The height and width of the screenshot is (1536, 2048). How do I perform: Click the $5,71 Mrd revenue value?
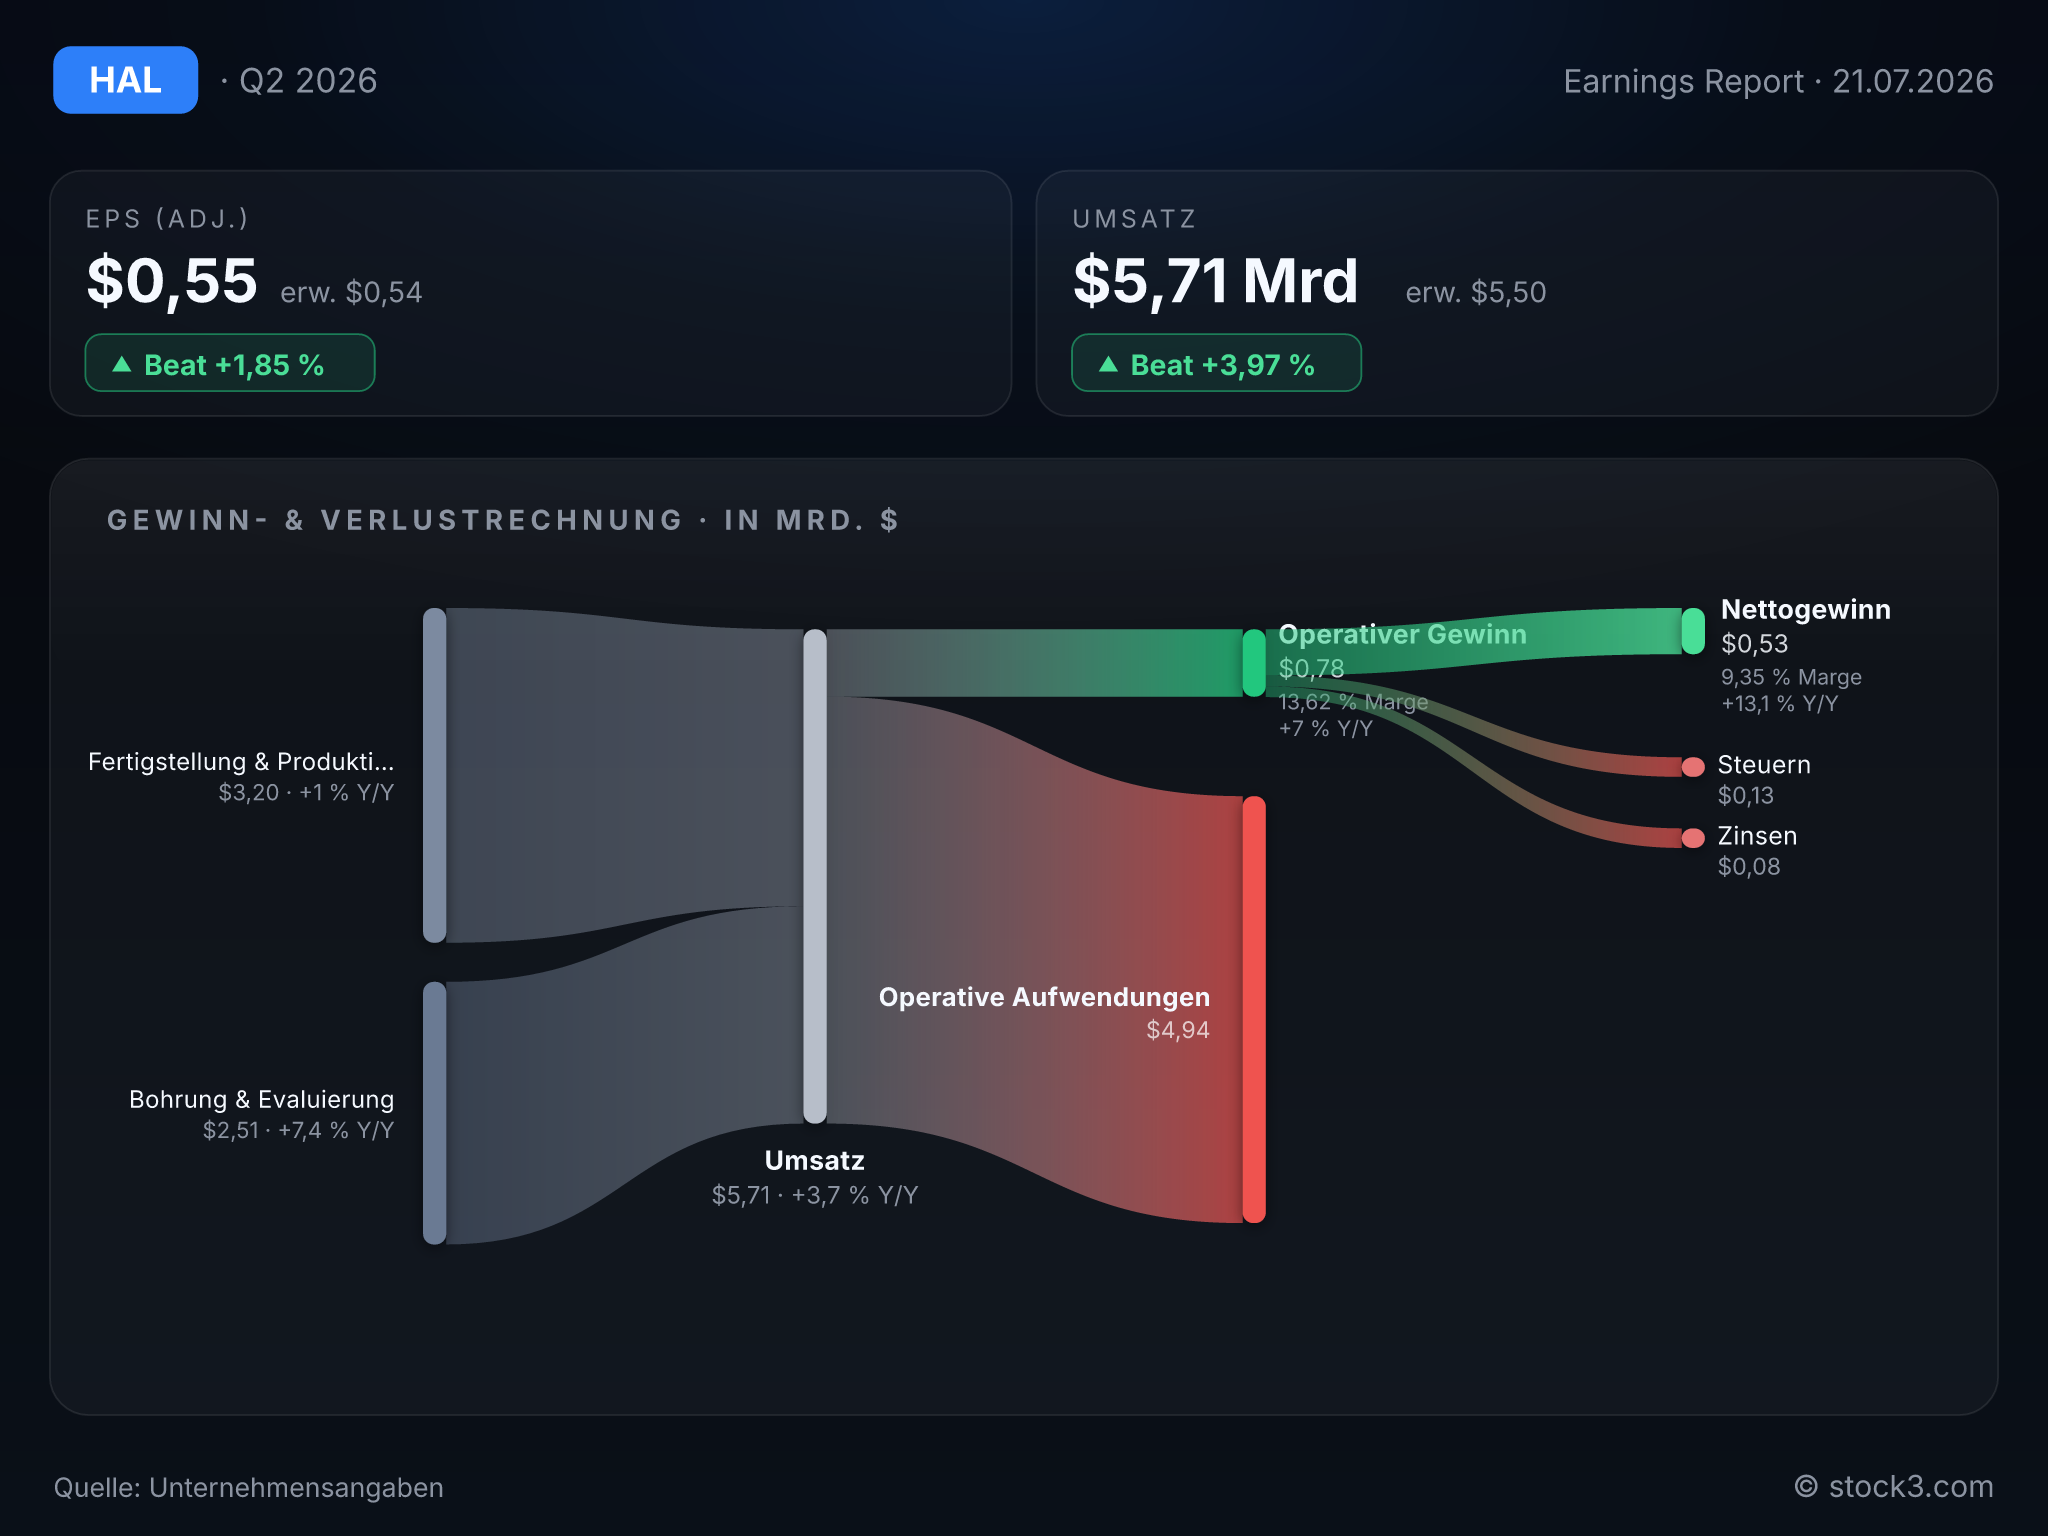click(1215, 281)
